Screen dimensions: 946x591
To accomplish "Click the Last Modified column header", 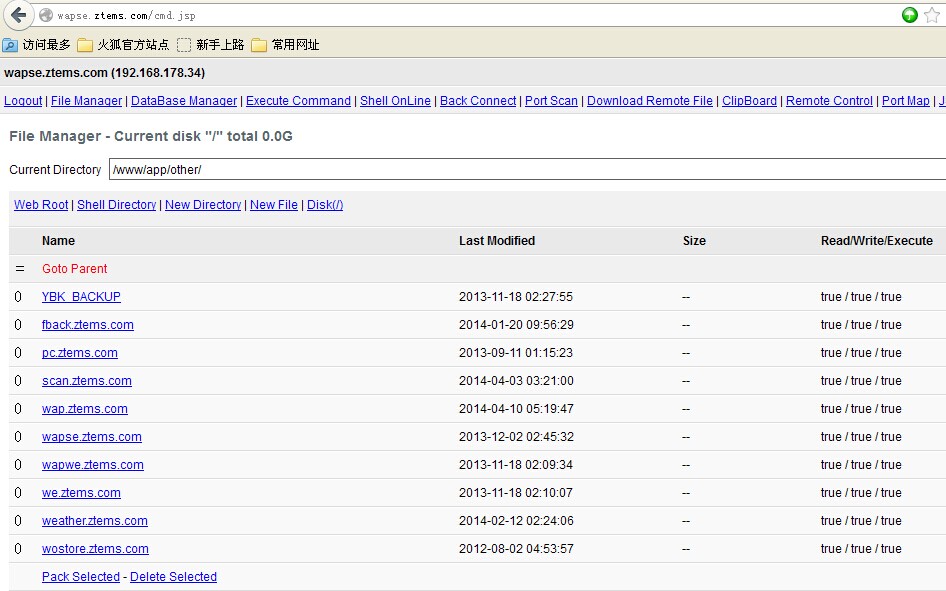I will pyautogui.click(x=497, y=241).
